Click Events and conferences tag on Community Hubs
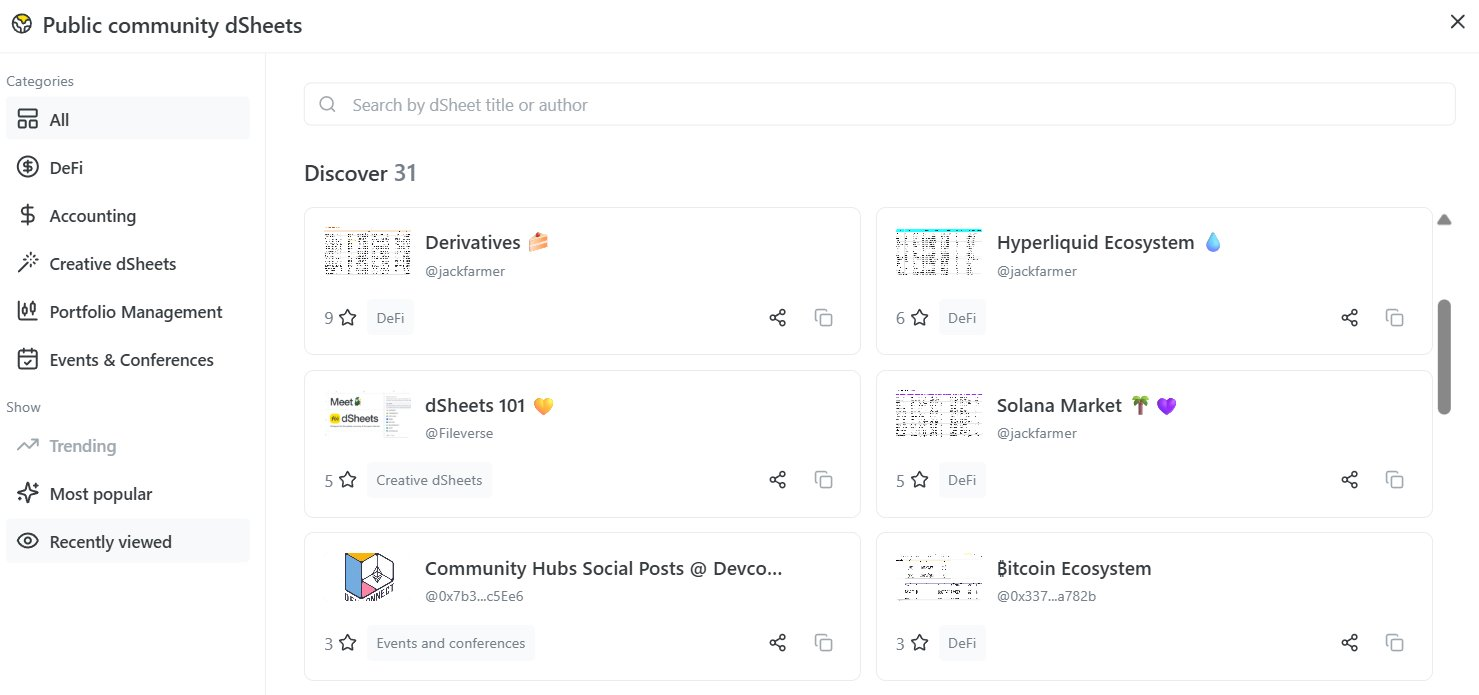Screen dimensions: 1479x695 click(450, 643)
